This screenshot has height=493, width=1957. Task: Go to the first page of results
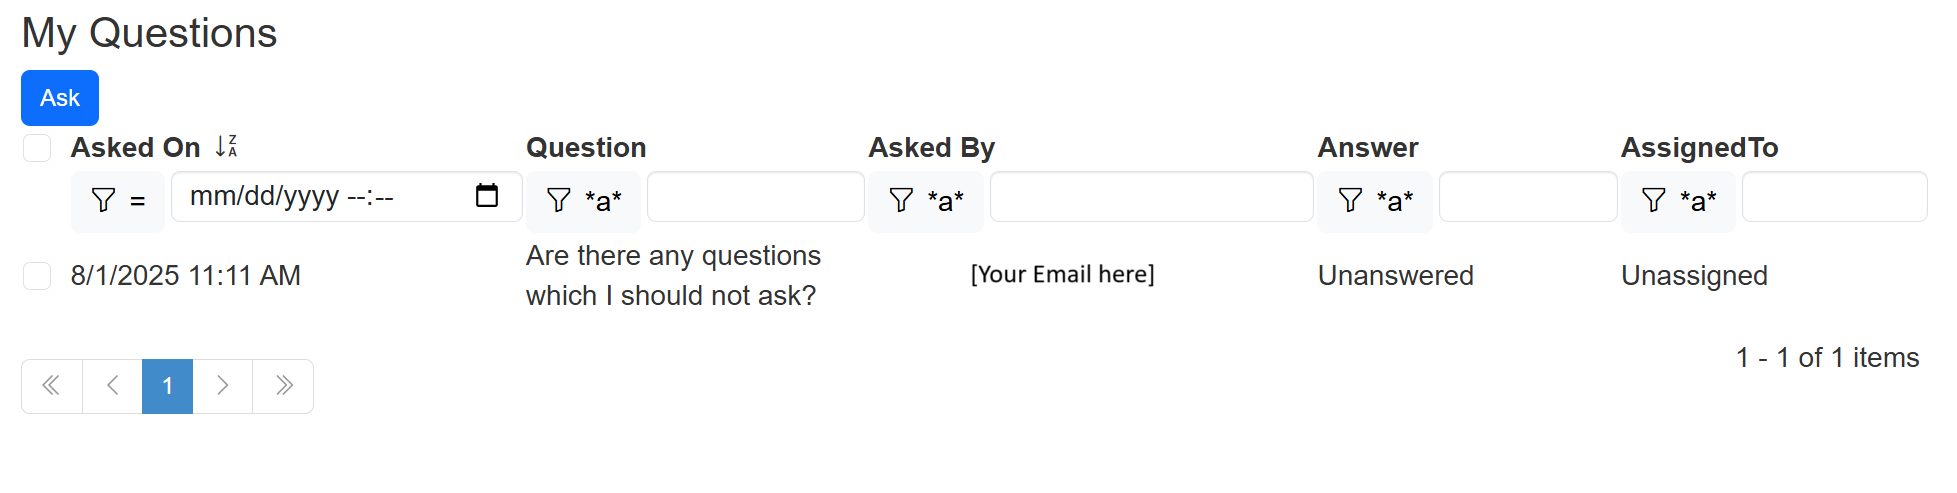click(x=52, y=386)
